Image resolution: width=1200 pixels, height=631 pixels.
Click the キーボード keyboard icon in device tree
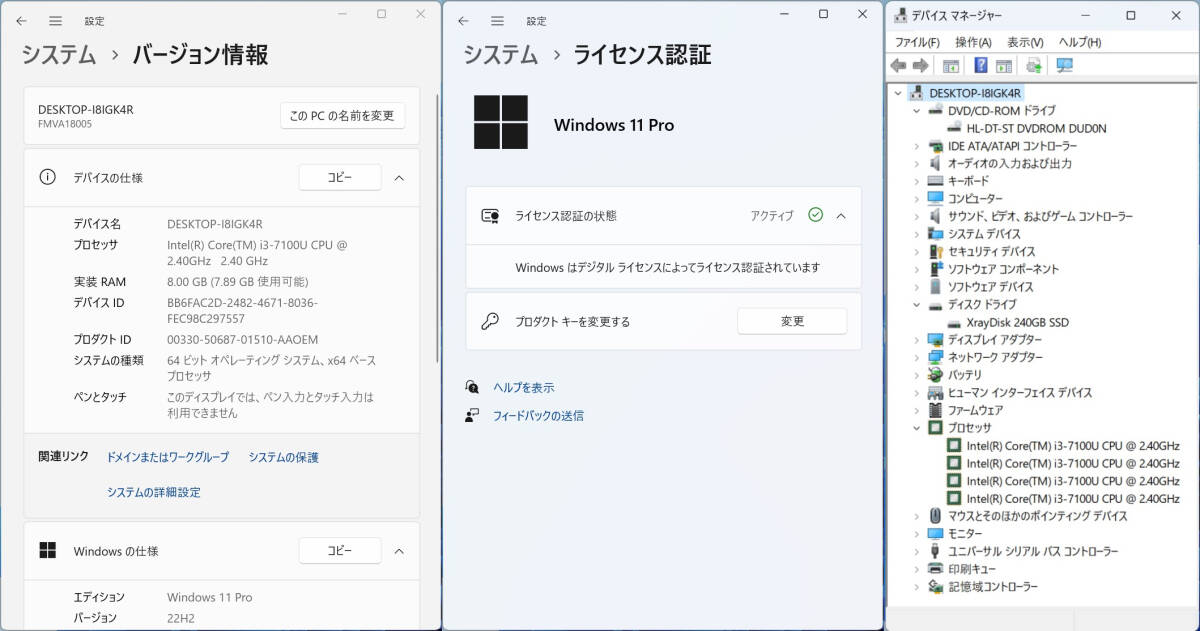(935, 181)
